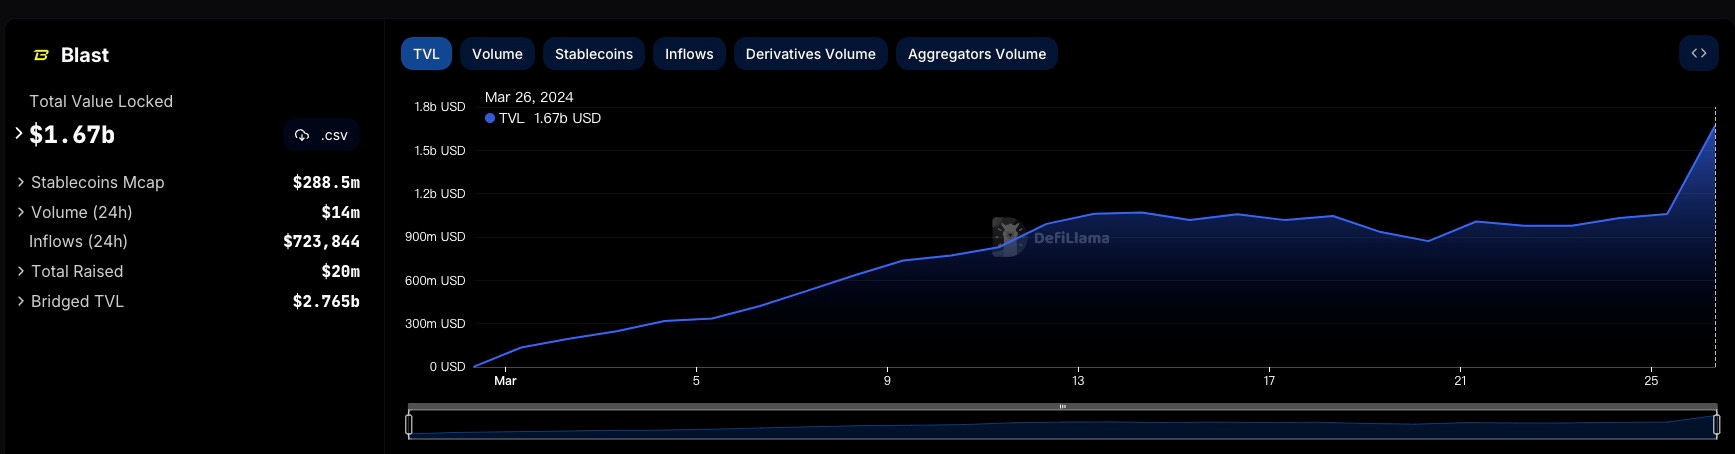The width and height of the screenshot is (1735, 454).
Task: Click the 13 date label on x-axis
Action: pyautogui.click(x=1078, y=381)
